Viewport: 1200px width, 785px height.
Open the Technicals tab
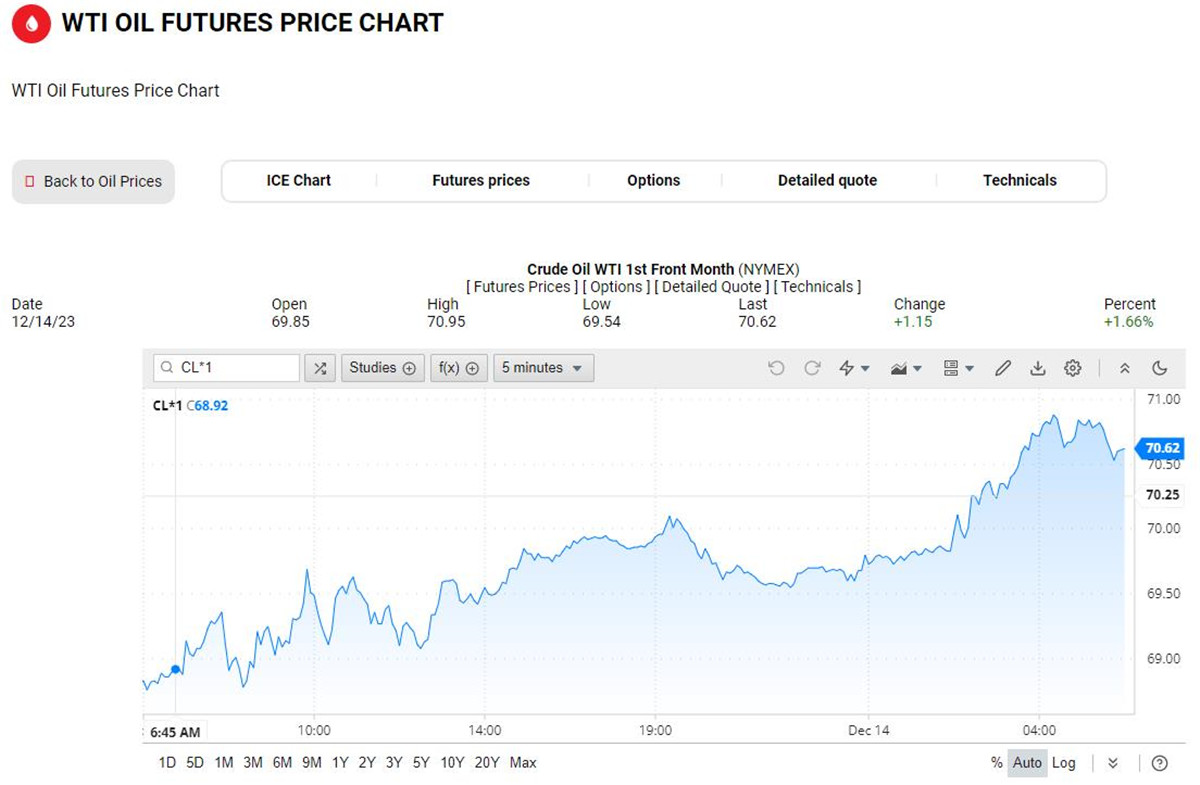[x=1019, y=181]
